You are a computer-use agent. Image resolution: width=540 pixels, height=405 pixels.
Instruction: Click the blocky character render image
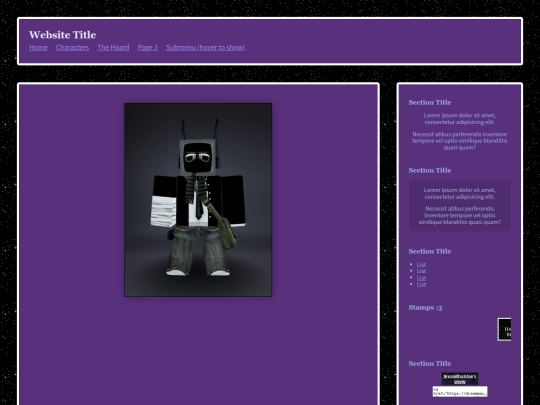point(198,200)
